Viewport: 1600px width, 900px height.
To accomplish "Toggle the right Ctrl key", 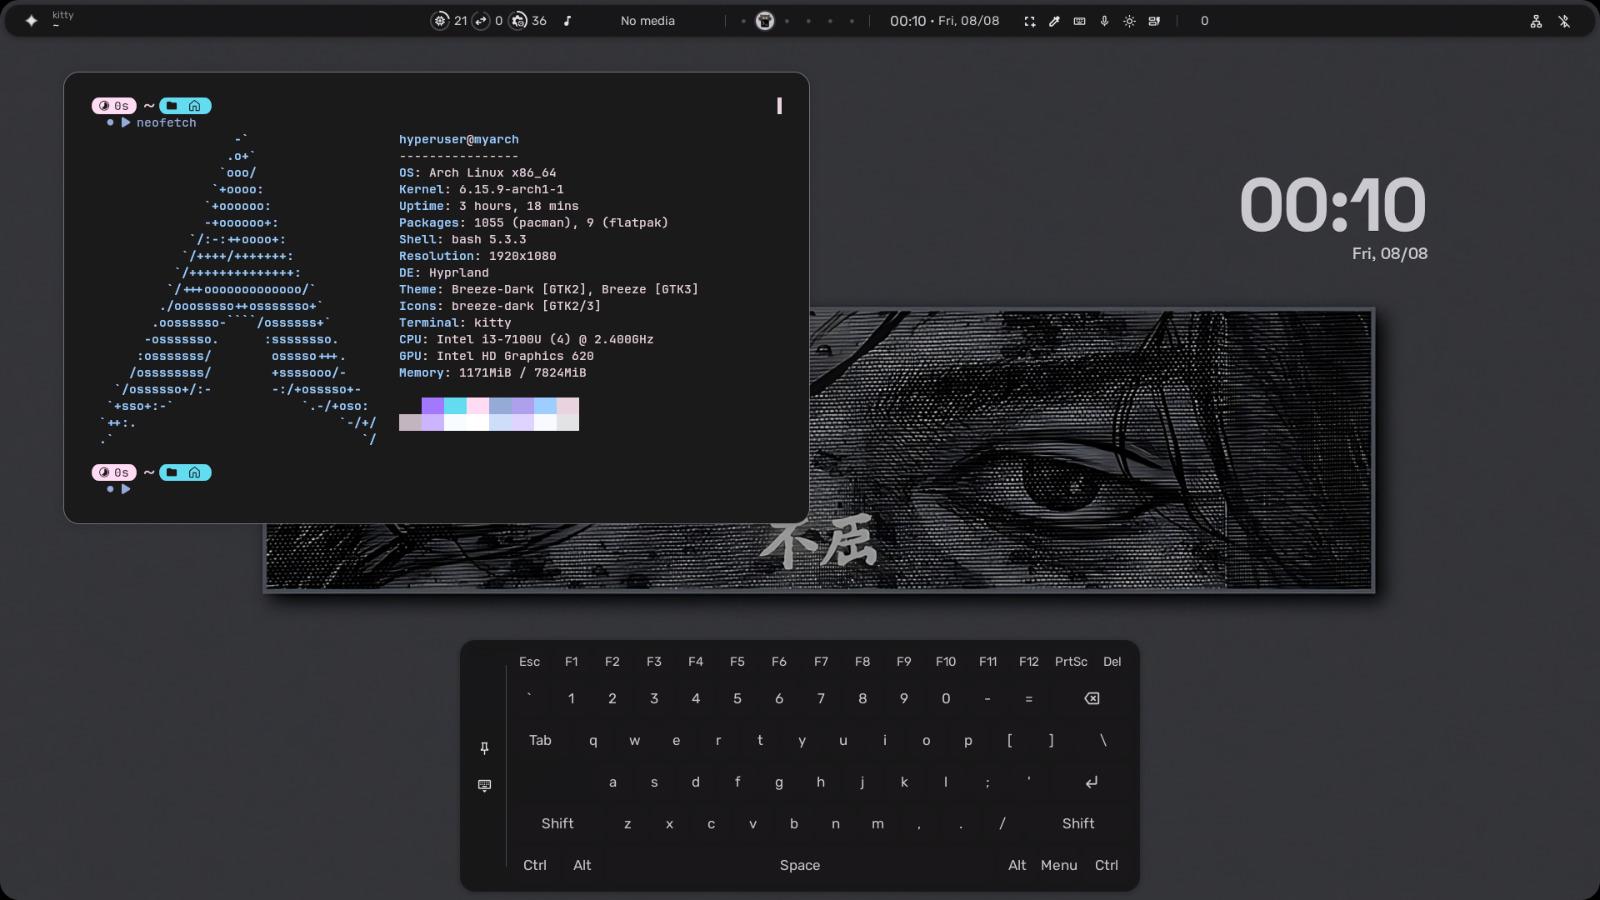I will pyautogui.click(x=1106, y=866).
